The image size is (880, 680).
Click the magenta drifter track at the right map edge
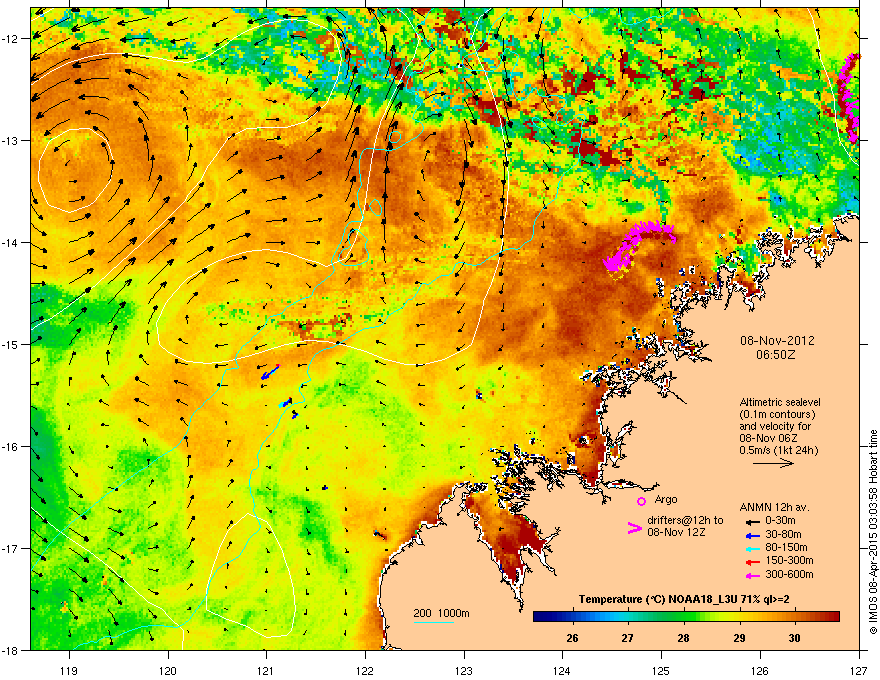pos(849,98)
